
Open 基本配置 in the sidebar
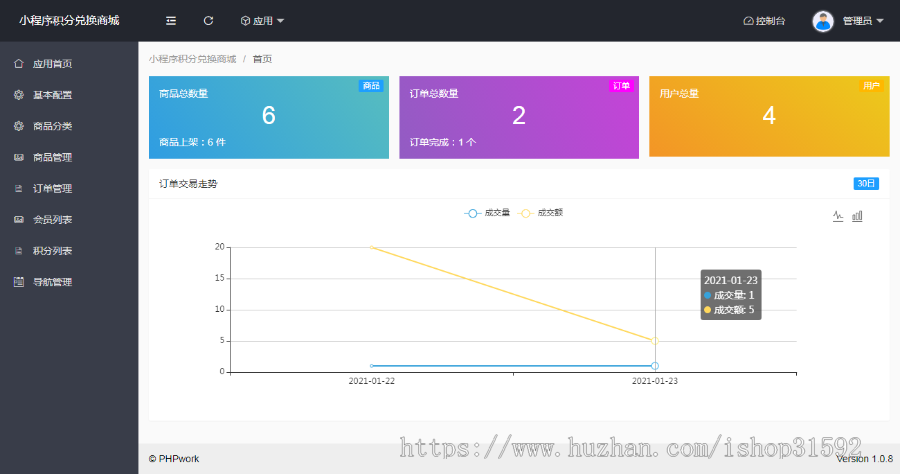69,95
